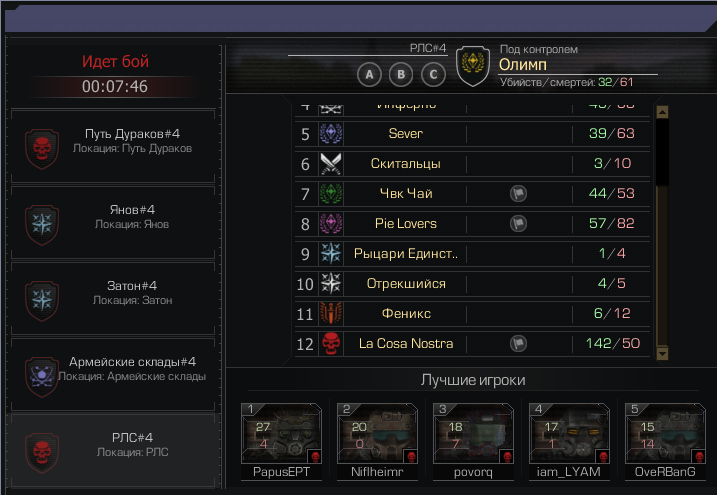Open the Армейские склады#4 battle entry
The image size is (717, 495).
pos(113,374)
